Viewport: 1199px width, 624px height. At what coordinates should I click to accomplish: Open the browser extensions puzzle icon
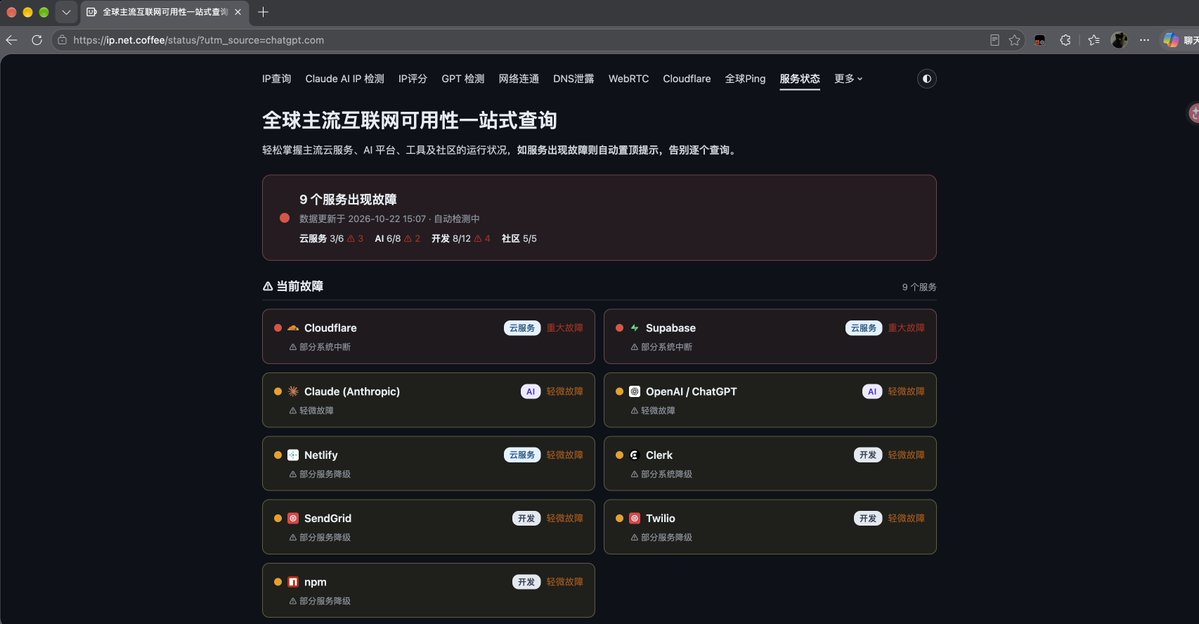[x=1065, y=40]
